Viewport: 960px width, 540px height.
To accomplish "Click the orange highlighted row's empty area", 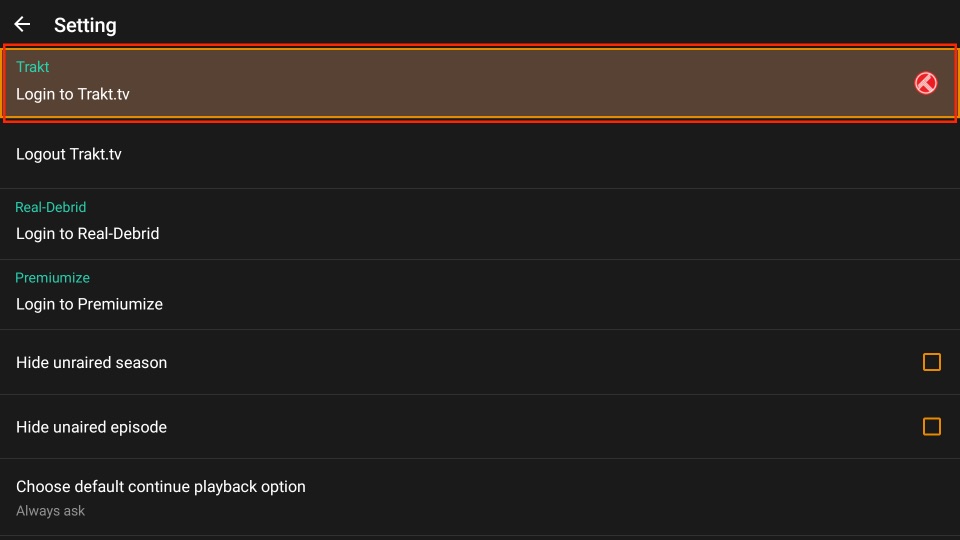I will click(500, 83).
